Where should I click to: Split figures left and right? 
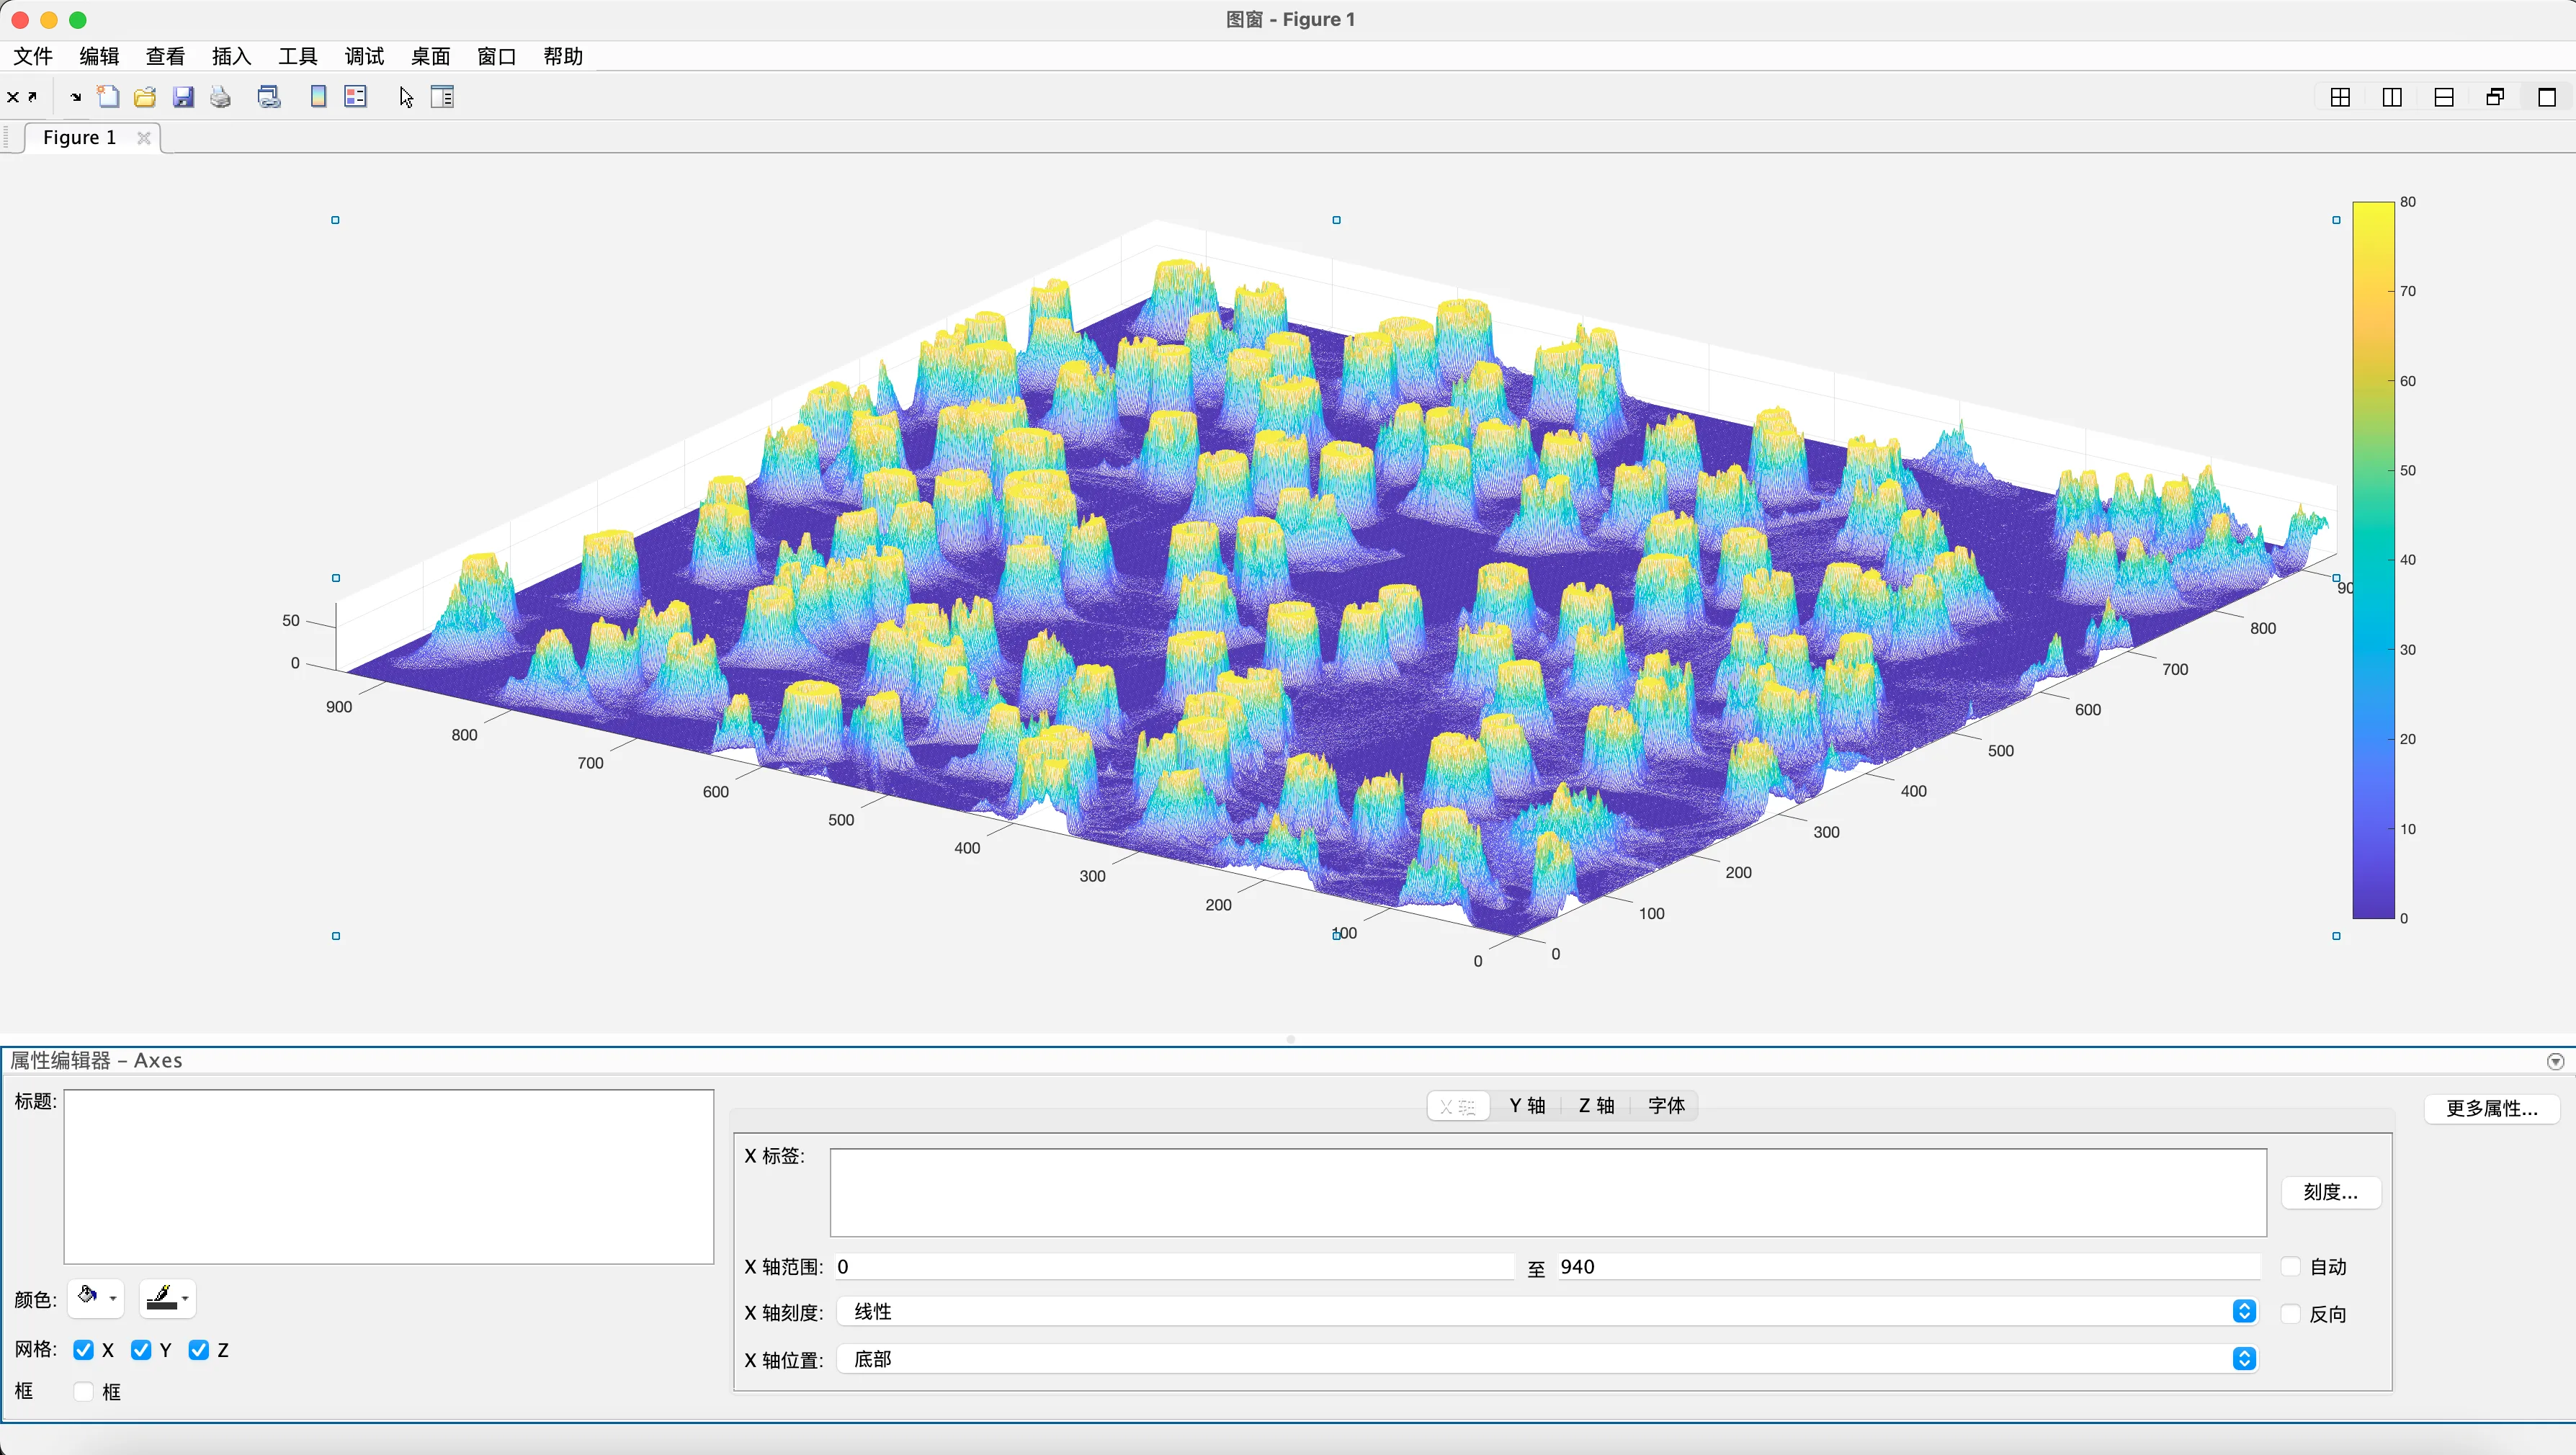pos(2392,97)
